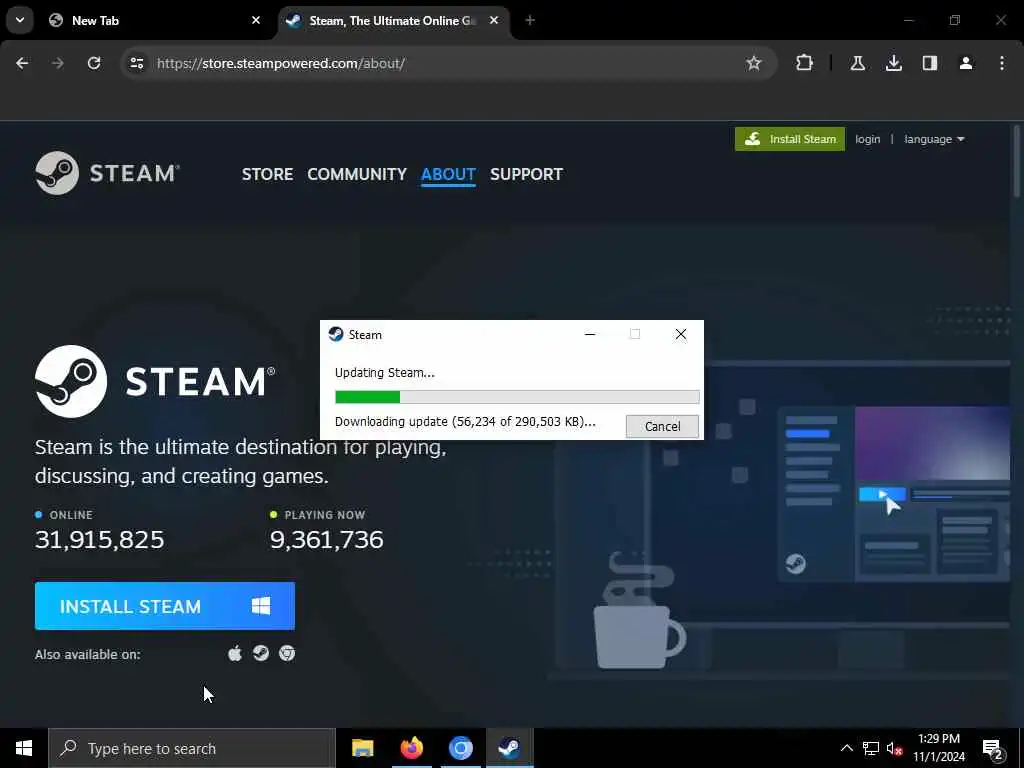Close the New Tab tab
The width and height of the screenshot is (1024, 768).
pyautogui.click(x=256, y=20)
